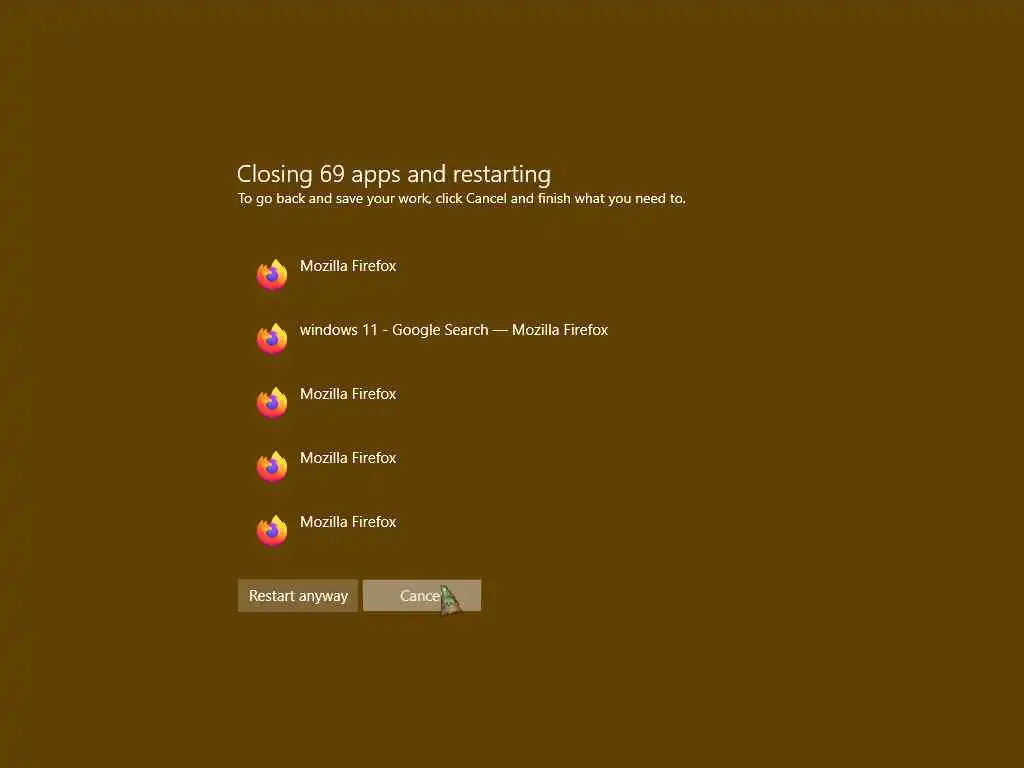
Task: Select the Firefox icon beside windows 11 Google Search
Action: click(272, 338)
